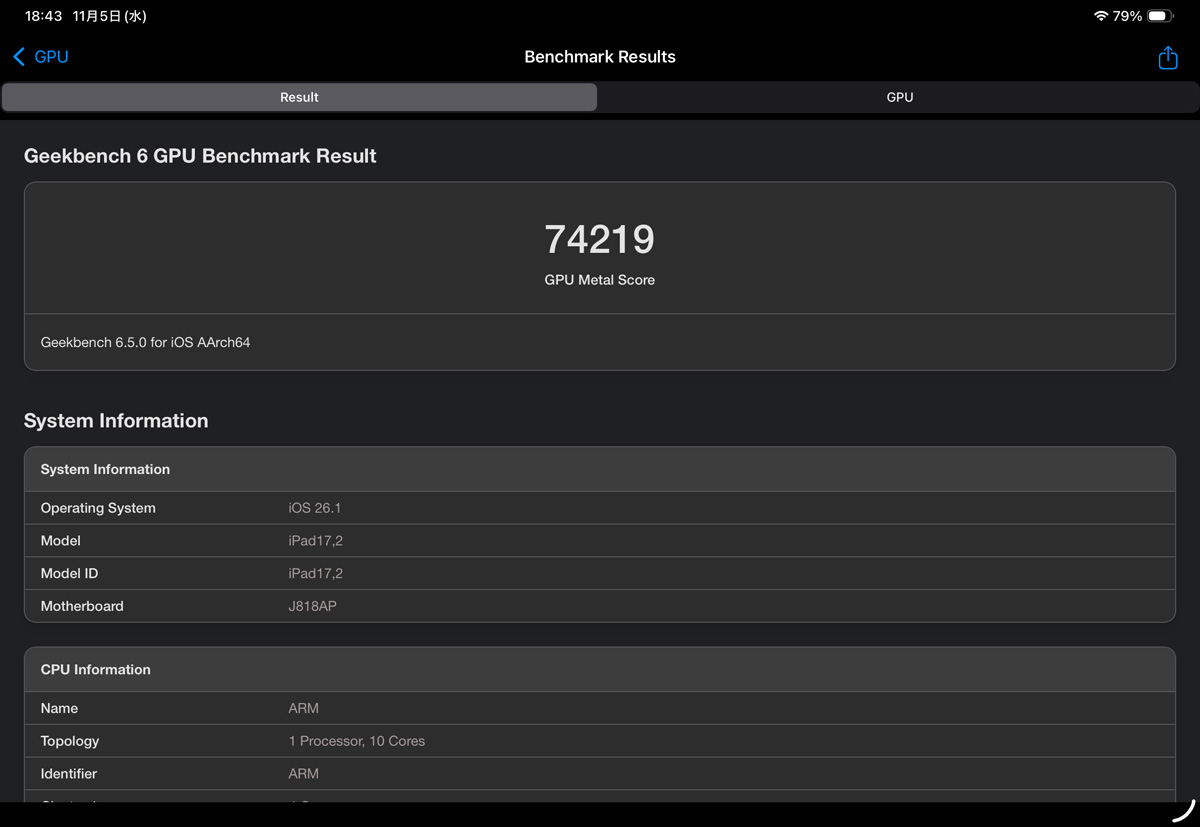Screen dimensions: 1200x827
Task: Tap the CPU Identifier row
Action: (x=599, y=774)
